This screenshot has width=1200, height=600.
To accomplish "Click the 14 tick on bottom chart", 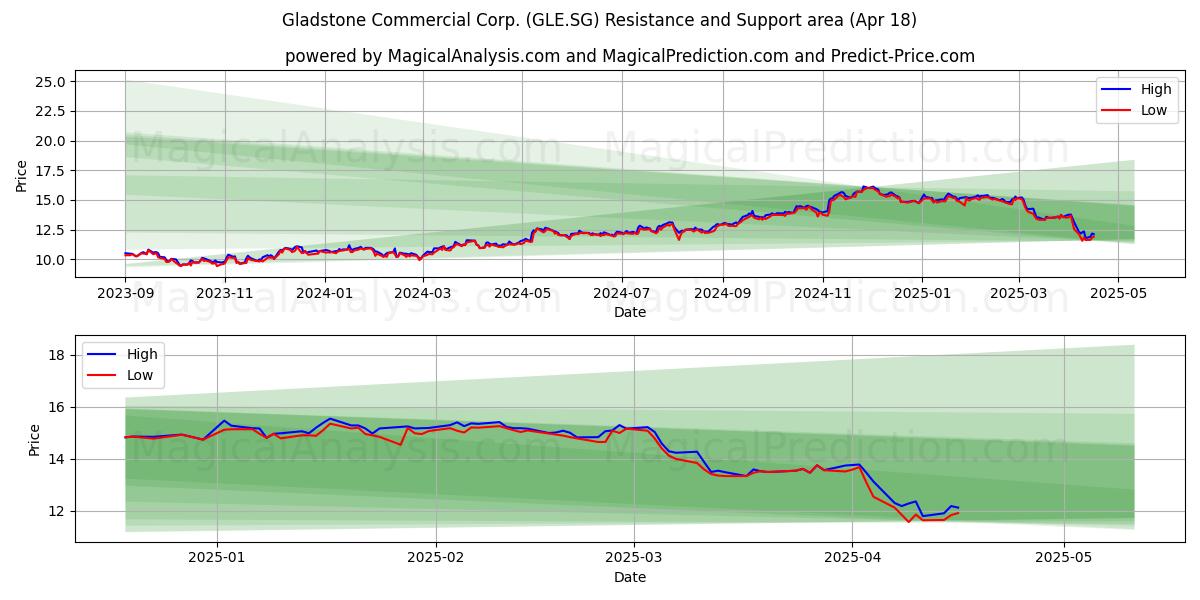I will [57, 459].
